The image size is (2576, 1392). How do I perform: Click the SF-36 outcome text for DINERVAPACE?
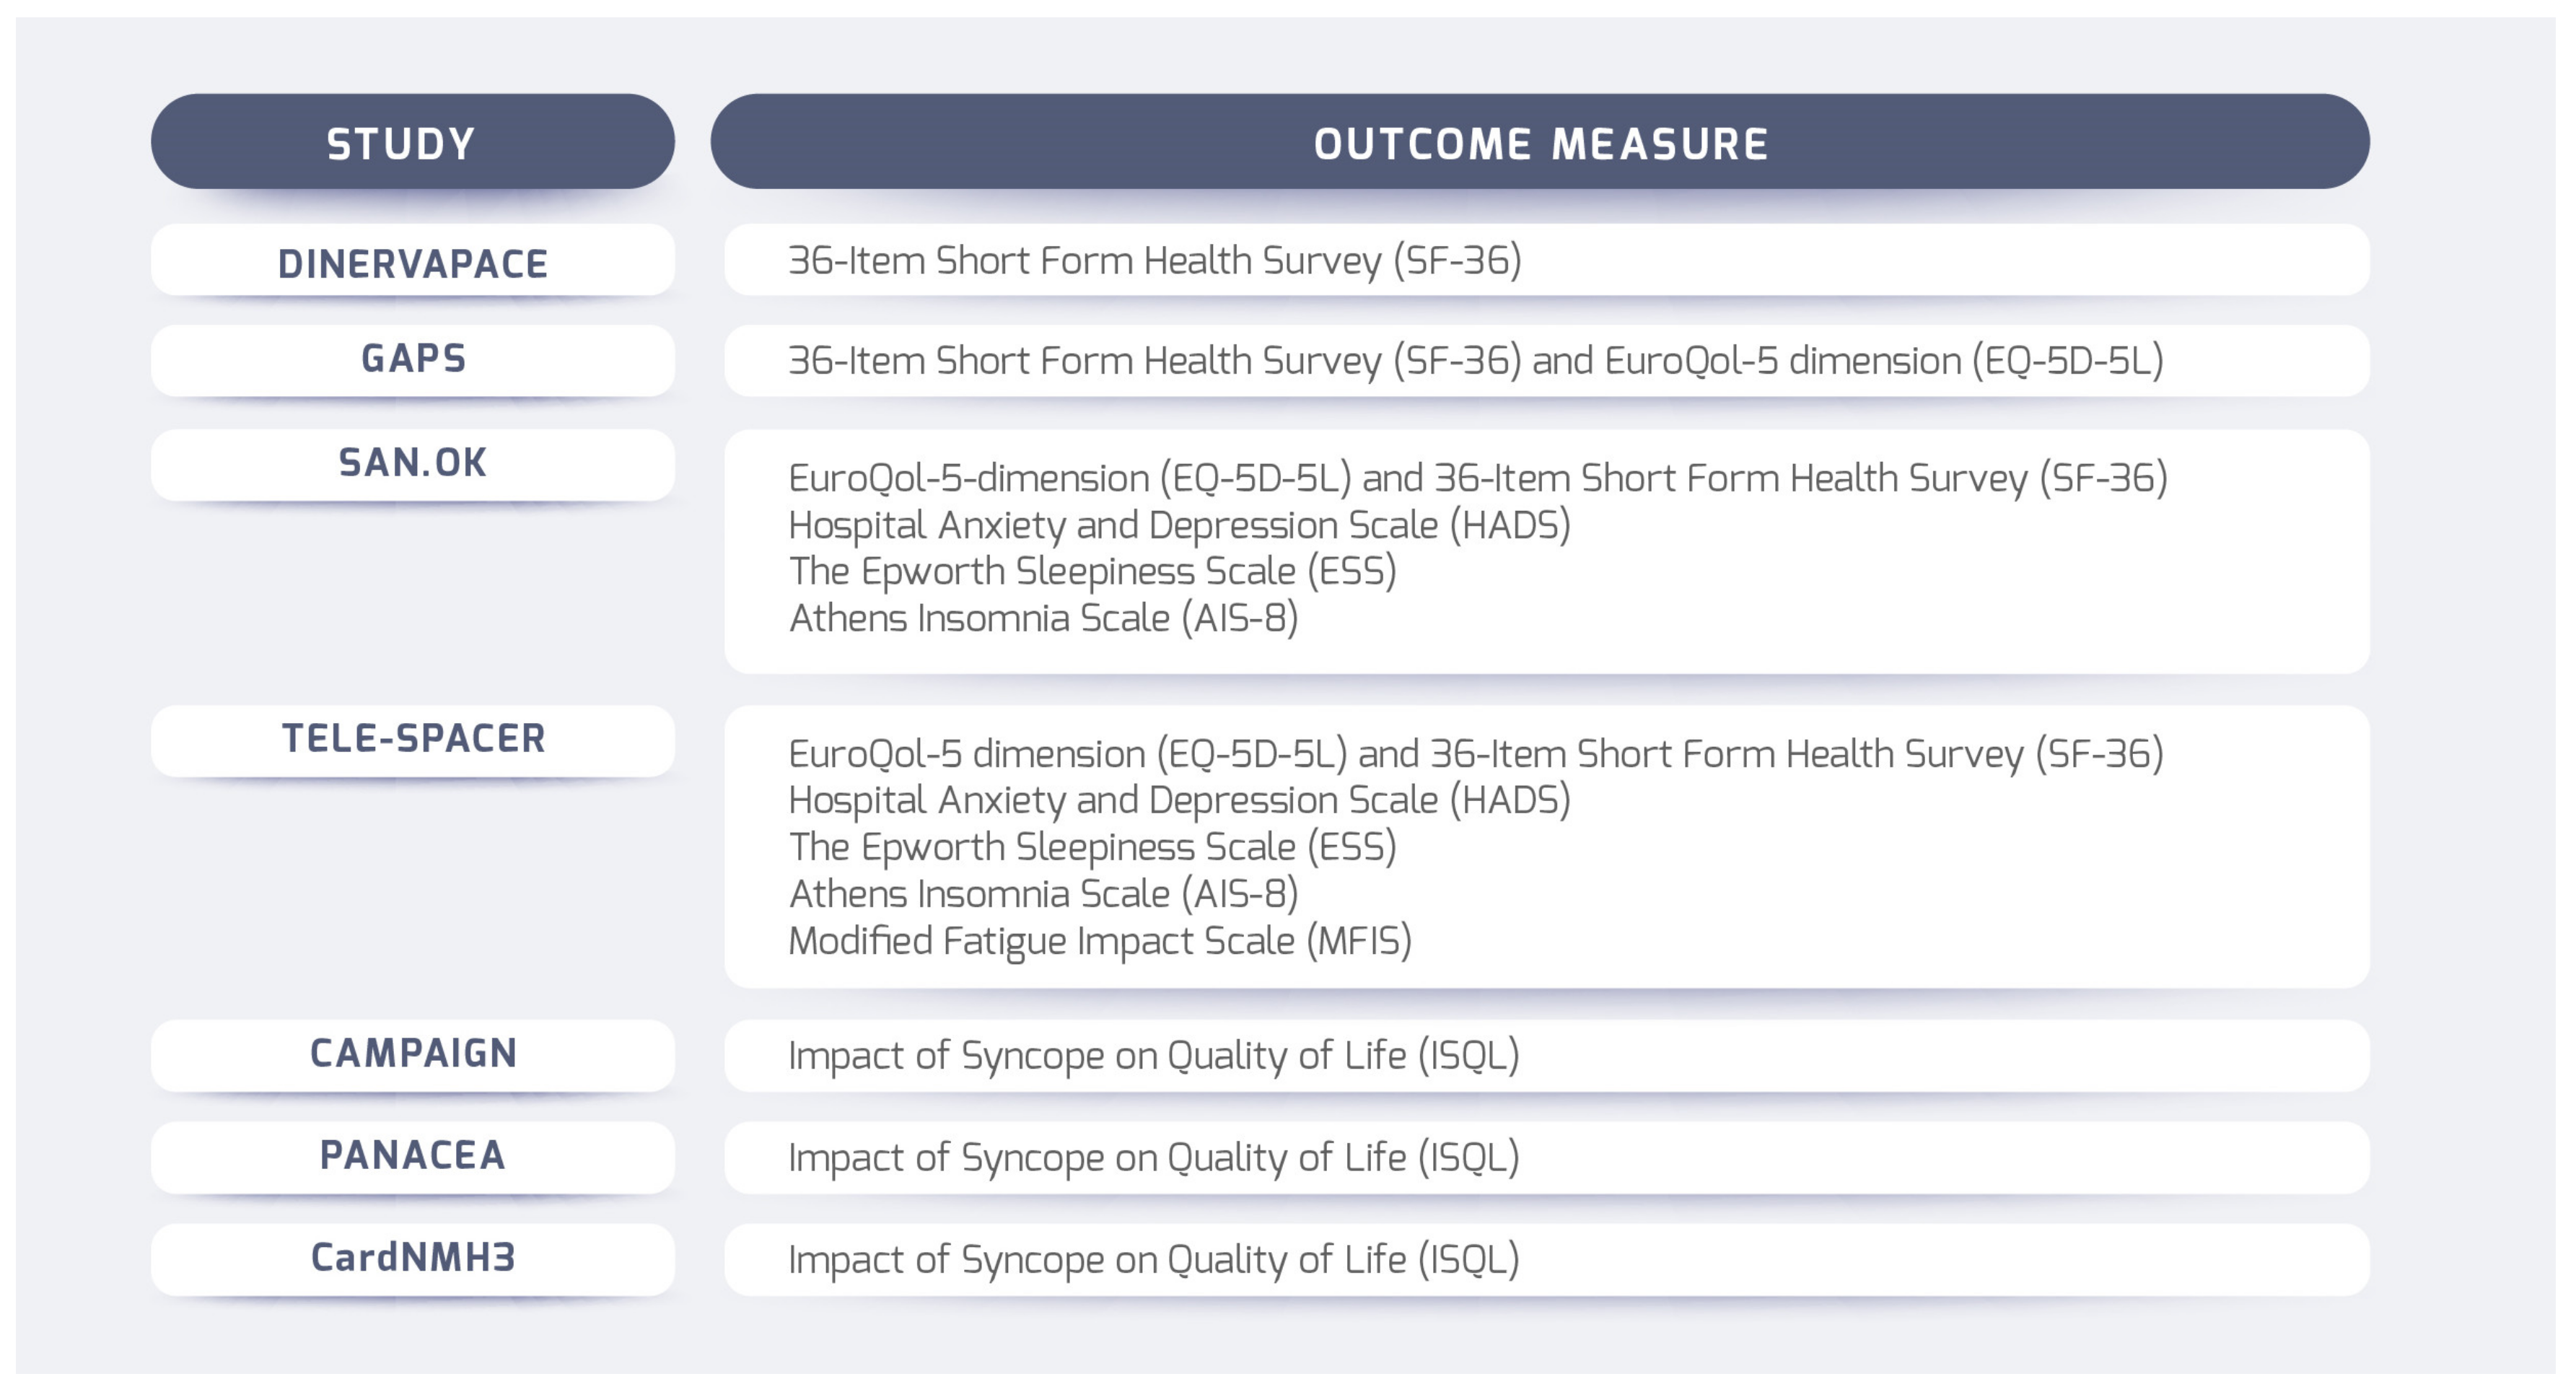tap(1154, 260)
